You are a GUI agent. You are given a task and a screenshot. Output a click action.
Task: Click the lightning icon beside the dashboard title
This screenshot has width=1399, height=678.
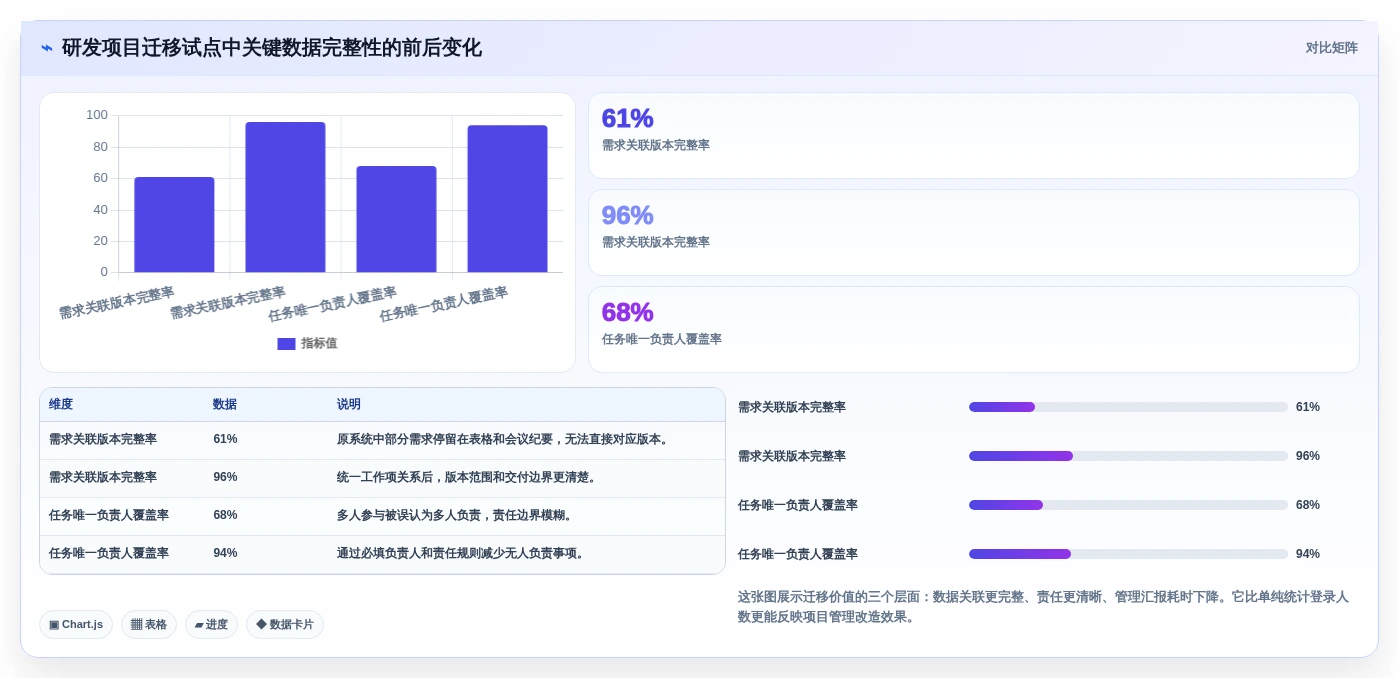click(47, 48)
